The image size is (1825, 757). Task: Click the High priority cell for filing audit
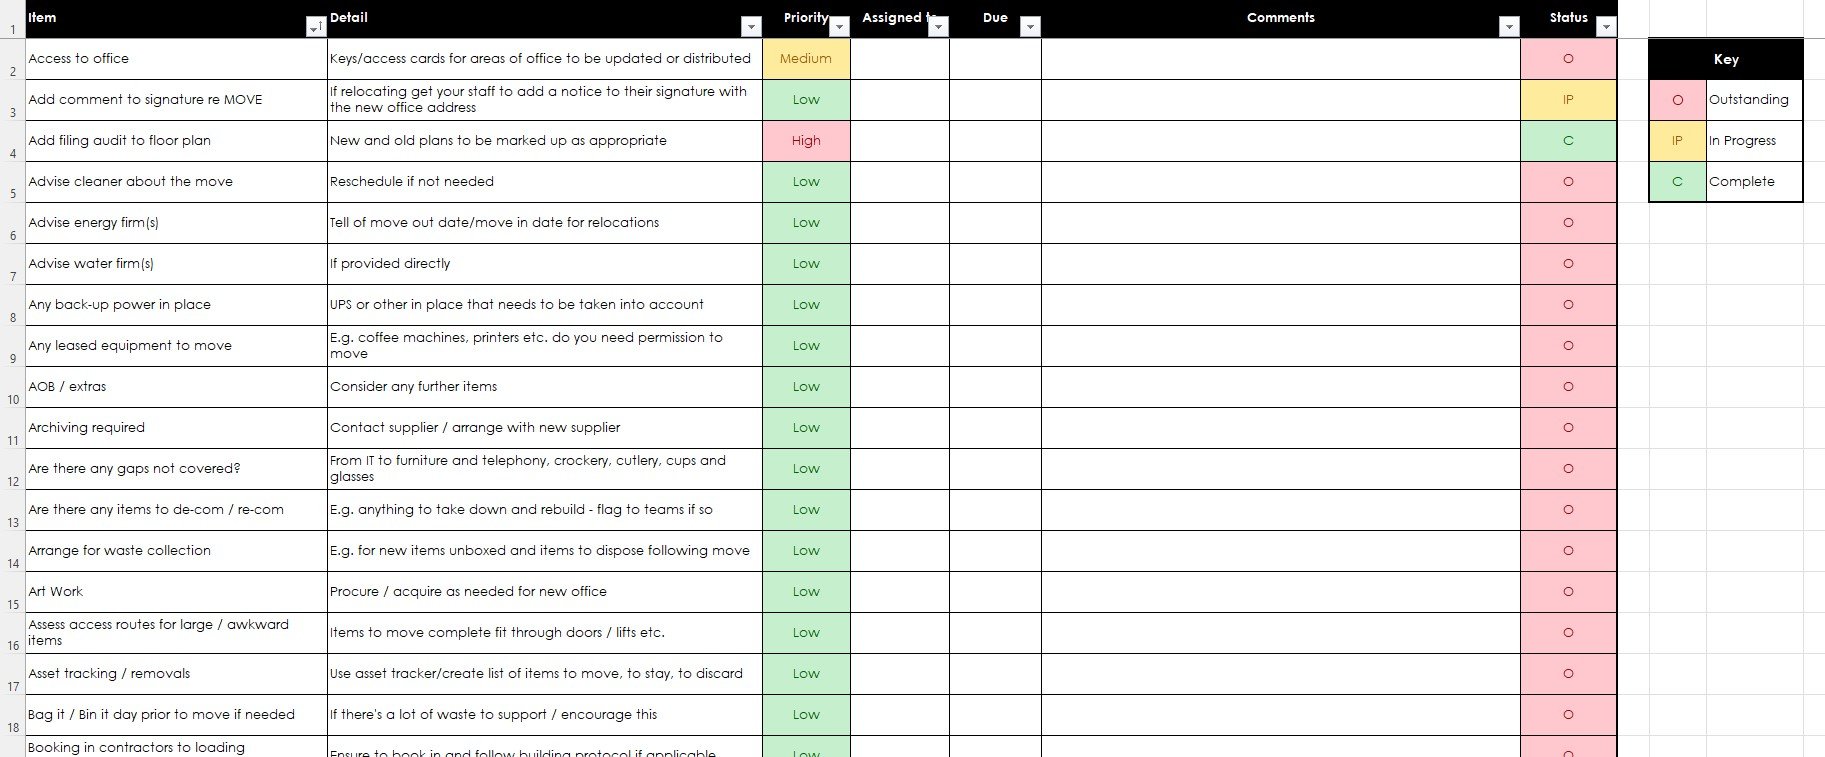[x=806, y=141]
